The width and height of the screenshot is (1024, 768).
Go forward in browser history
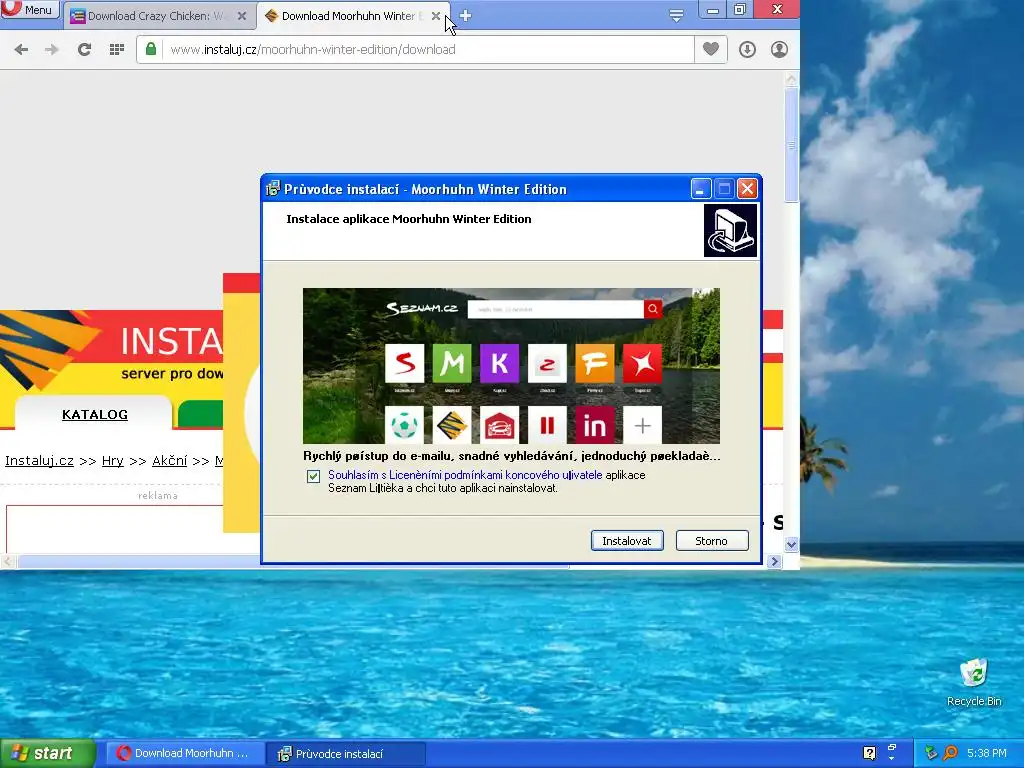pyautogui.click(x=52, y=50)
